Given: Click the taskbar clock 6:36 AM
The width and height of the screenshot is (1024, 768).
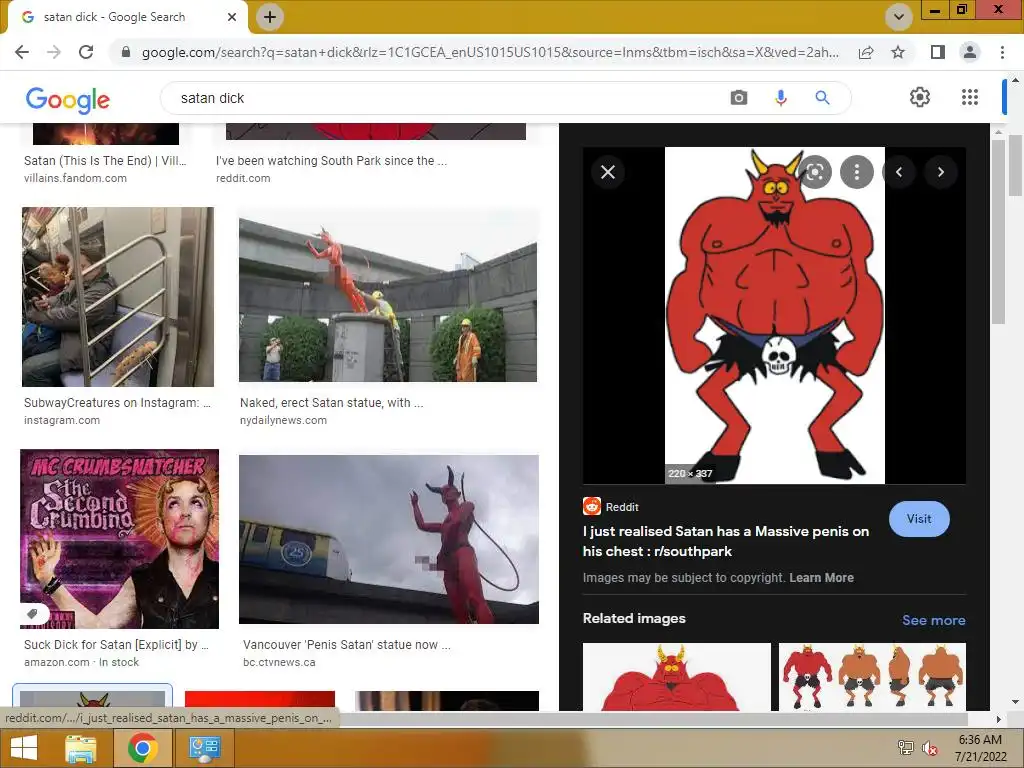Looking at the screenshot, I should coord(980,740).
